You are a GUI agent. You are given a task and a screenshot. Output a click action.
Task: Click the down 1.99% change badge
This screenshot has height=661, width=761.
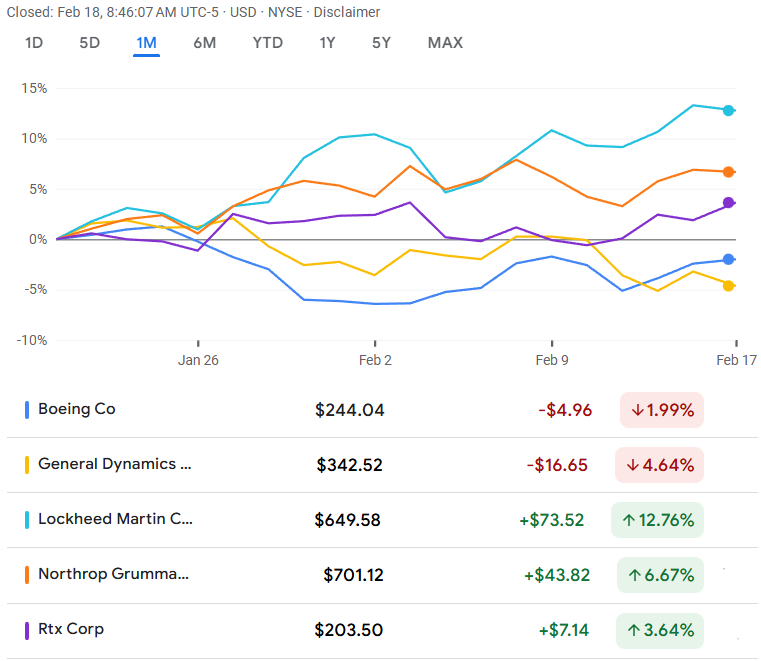tap(662, 410)
